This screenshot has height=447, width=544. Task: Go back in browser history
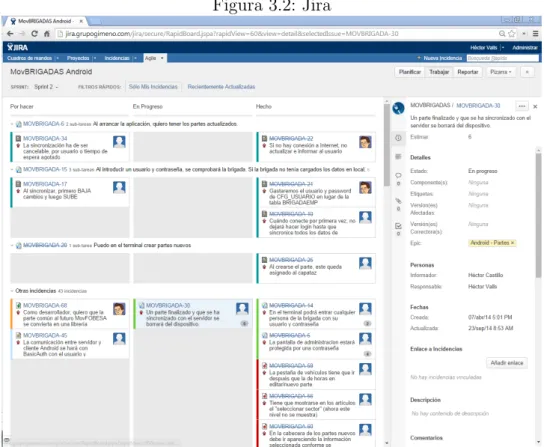point(10,34)
